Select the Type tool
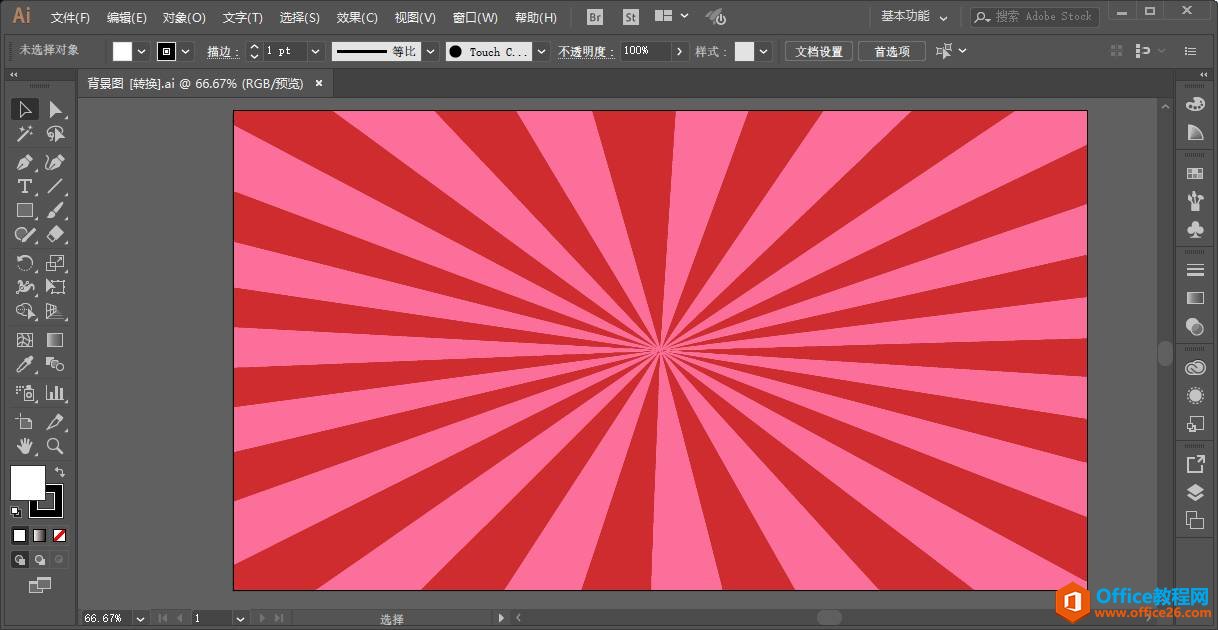Screen dimensions: 1218x630 tap(25, 186)
